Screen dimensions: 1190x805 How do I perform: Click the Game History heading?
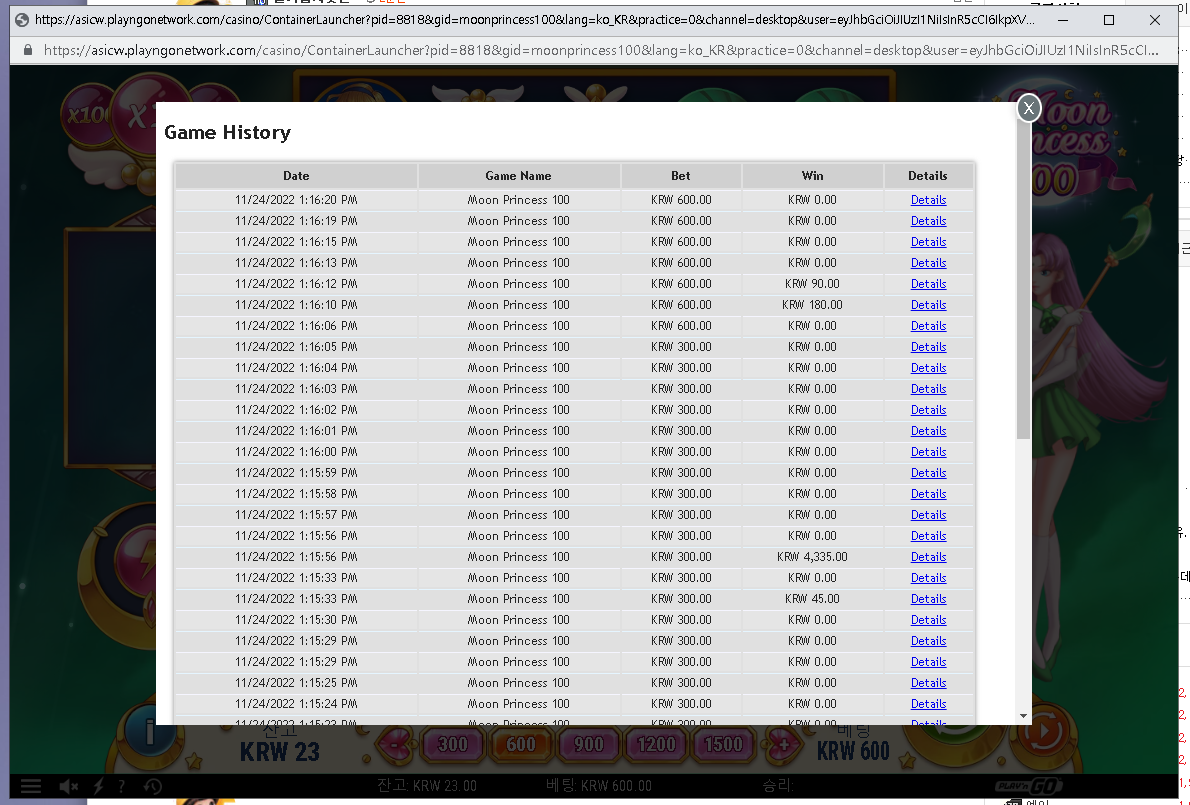pyautogui.click(x=228, y=132)
